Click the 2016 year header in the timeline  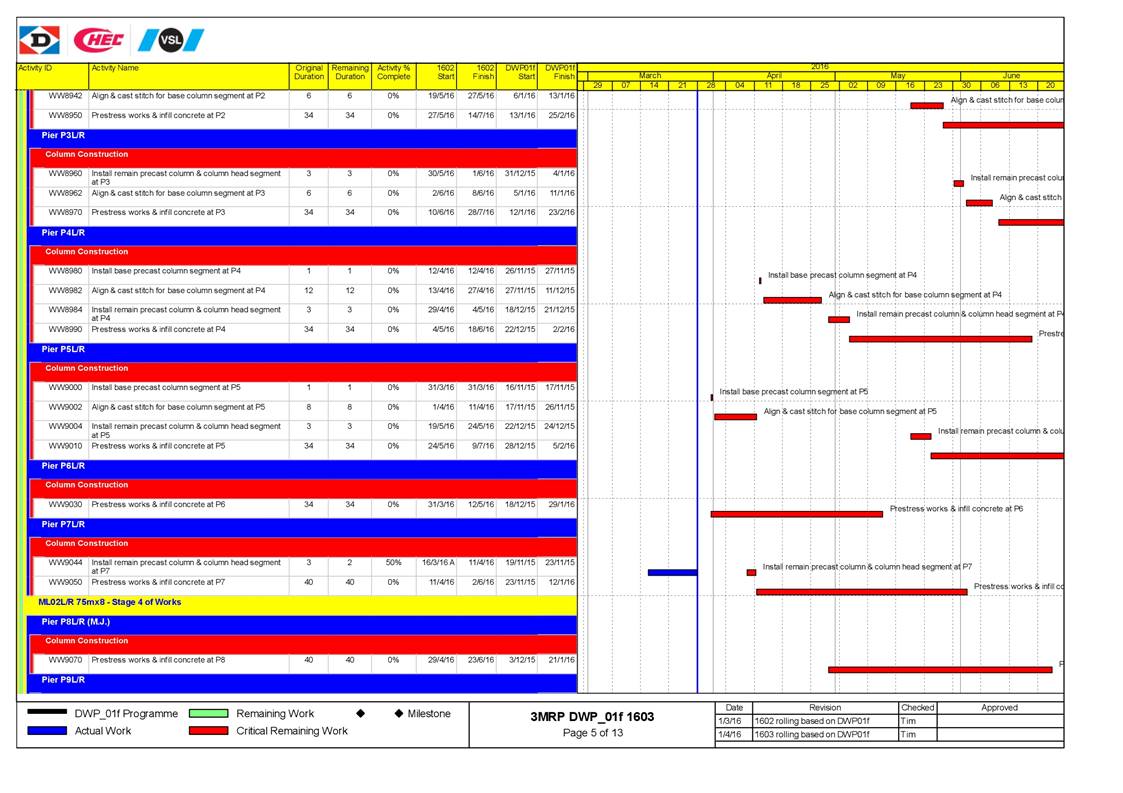[820, 67]
